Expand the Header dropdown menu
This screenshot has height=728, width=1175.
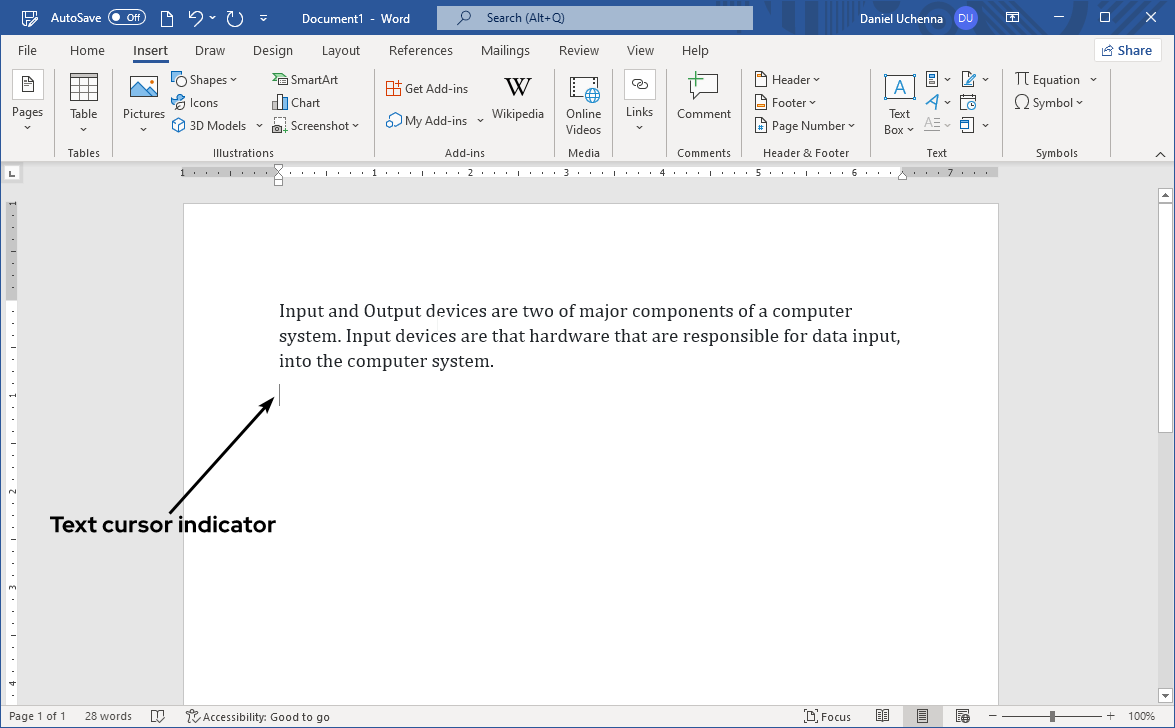click(x=788, y=80)
